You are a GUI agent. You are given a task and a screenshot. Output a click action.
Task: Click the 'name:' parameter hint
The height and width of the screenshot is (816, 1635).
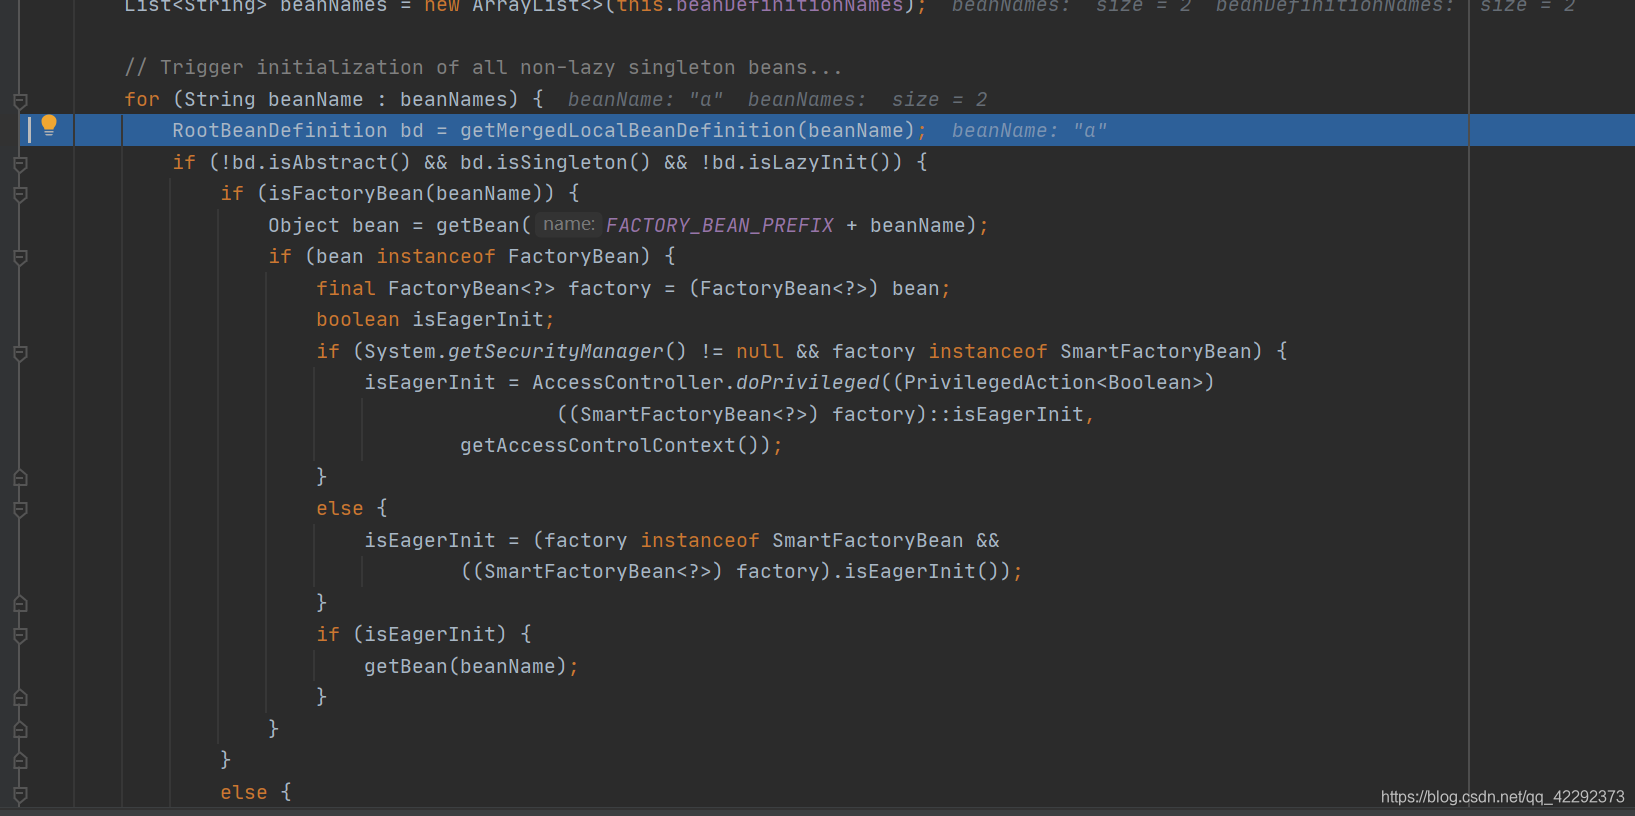568,225
